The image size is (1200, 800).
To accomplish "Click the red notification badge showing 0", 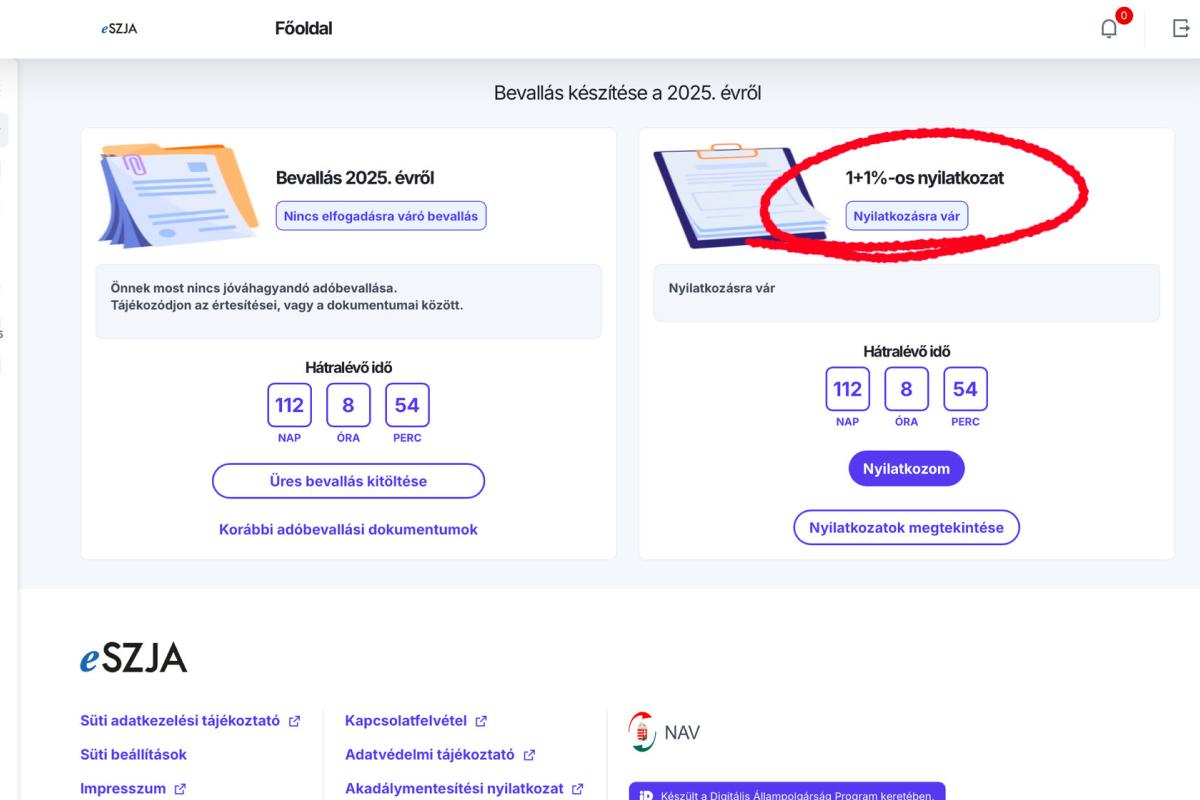I will [x=1122, y=16].
